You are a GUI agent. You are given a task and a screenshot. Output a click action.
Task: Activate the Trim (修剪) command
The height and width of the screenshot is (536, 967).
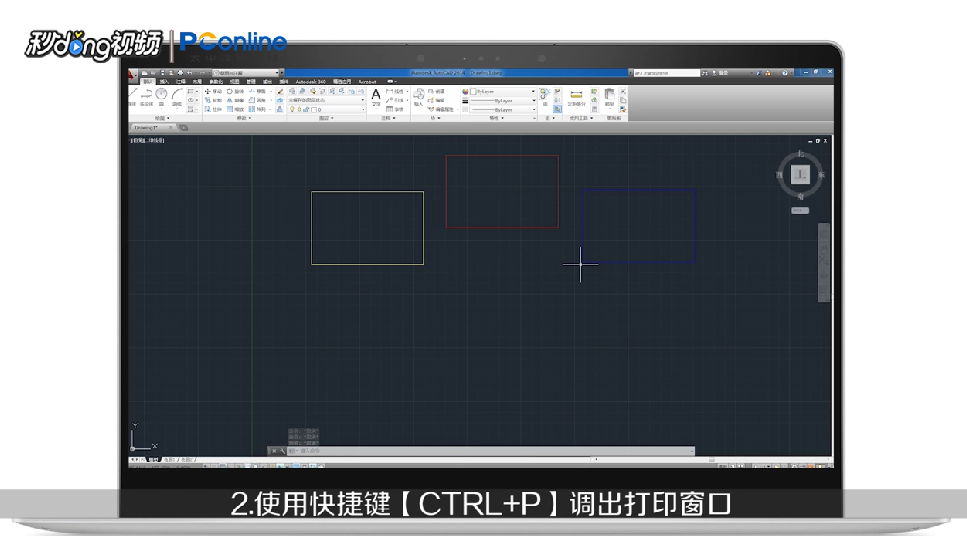(257, 91)
